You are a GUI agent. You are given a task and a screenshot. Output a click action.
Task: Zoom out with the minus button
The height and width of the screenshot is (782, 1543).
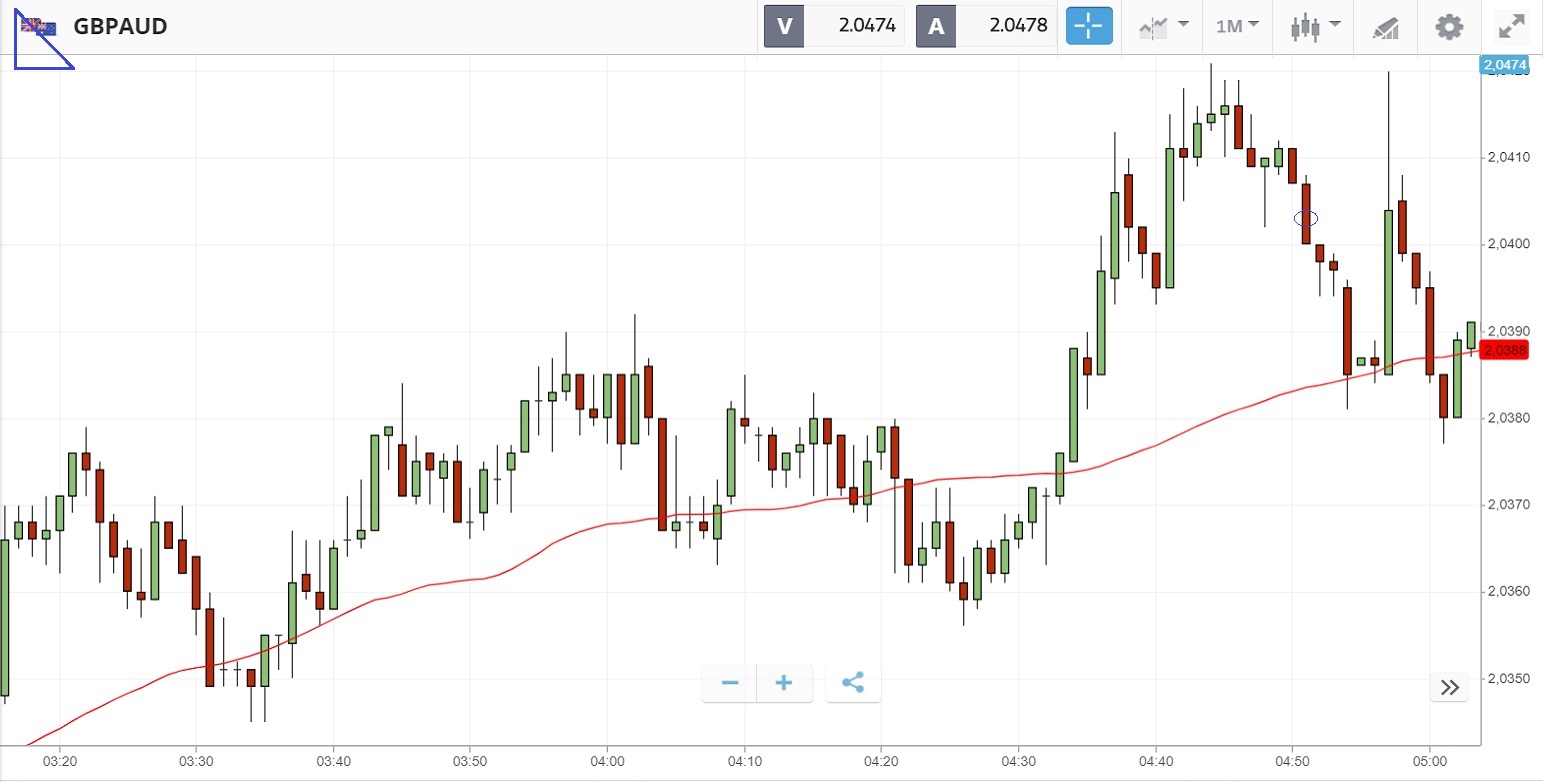tap(730, 683)
